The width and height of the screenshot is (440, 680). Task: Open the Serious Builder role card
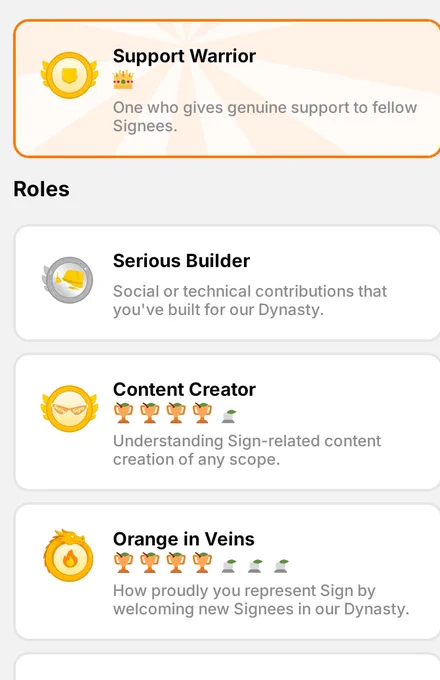227,283
